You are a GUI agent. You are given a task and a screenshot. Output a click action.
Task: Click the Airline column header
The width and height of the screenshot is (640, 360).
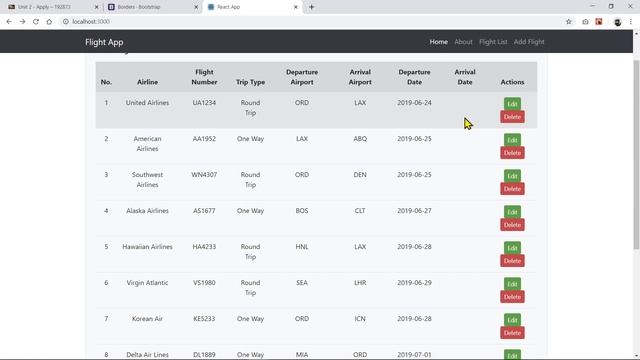147,82
